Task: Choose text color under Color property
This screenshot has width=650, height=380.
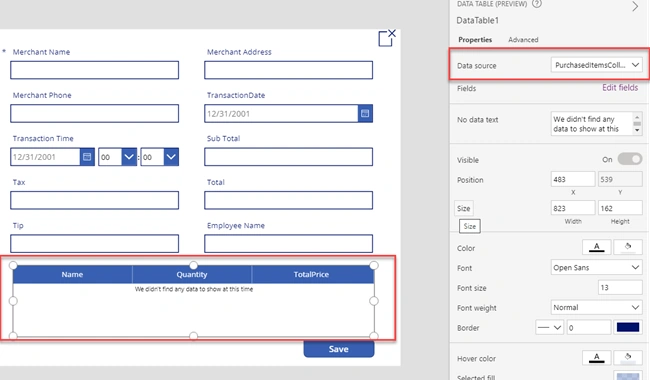Action: 597,247
